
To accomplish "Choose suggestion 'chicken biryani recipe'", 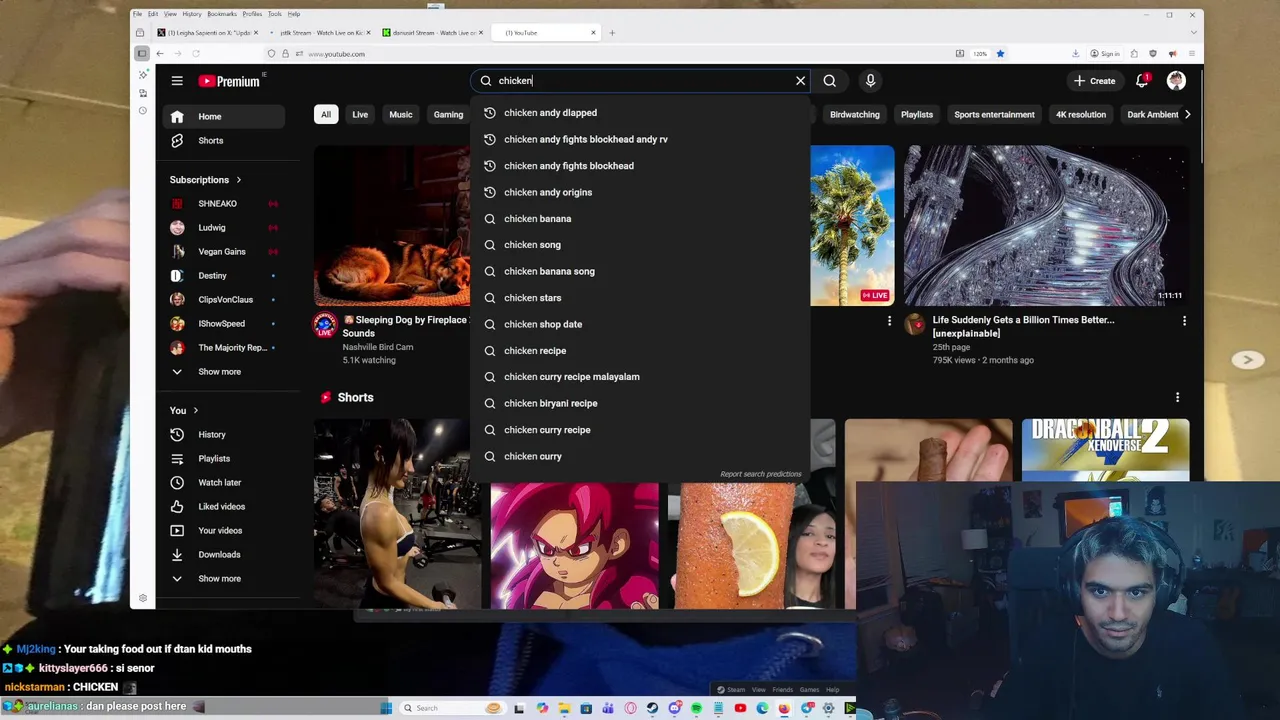I will click(x=640, y=403).
